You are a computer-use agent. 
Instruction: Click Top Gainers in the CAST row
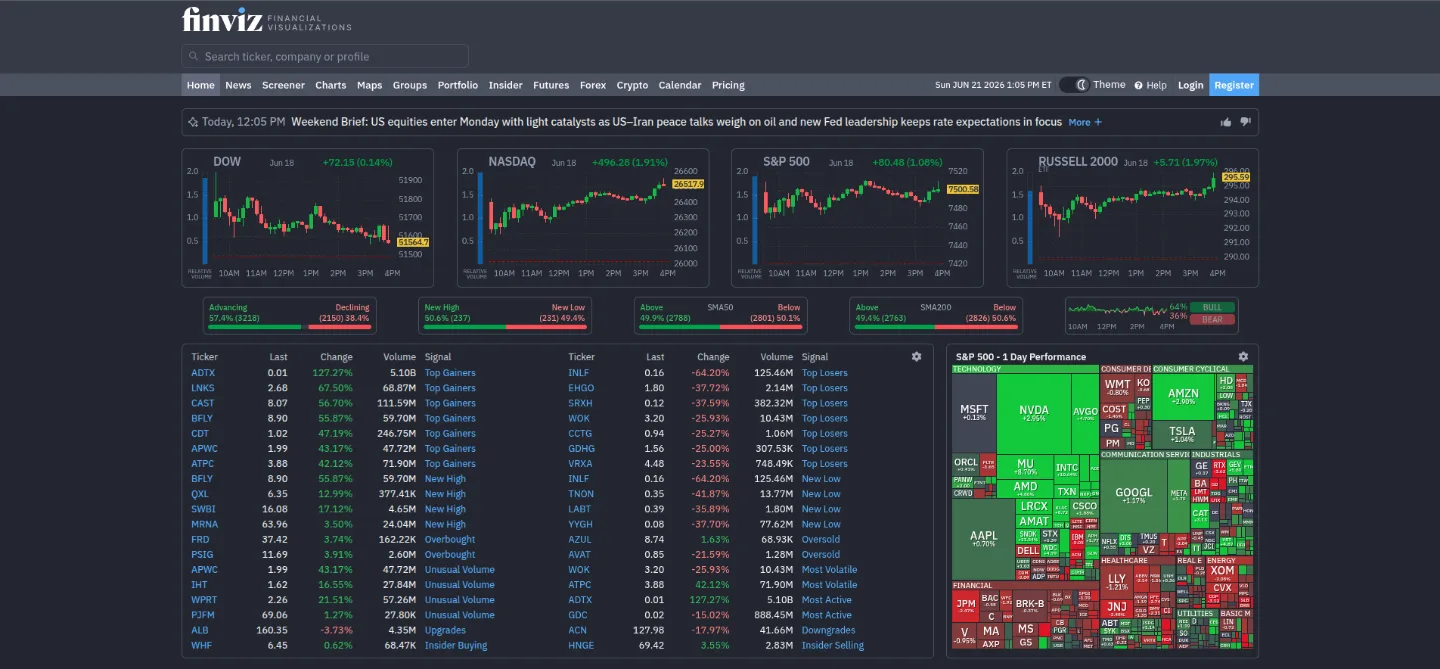pos(450,403)
